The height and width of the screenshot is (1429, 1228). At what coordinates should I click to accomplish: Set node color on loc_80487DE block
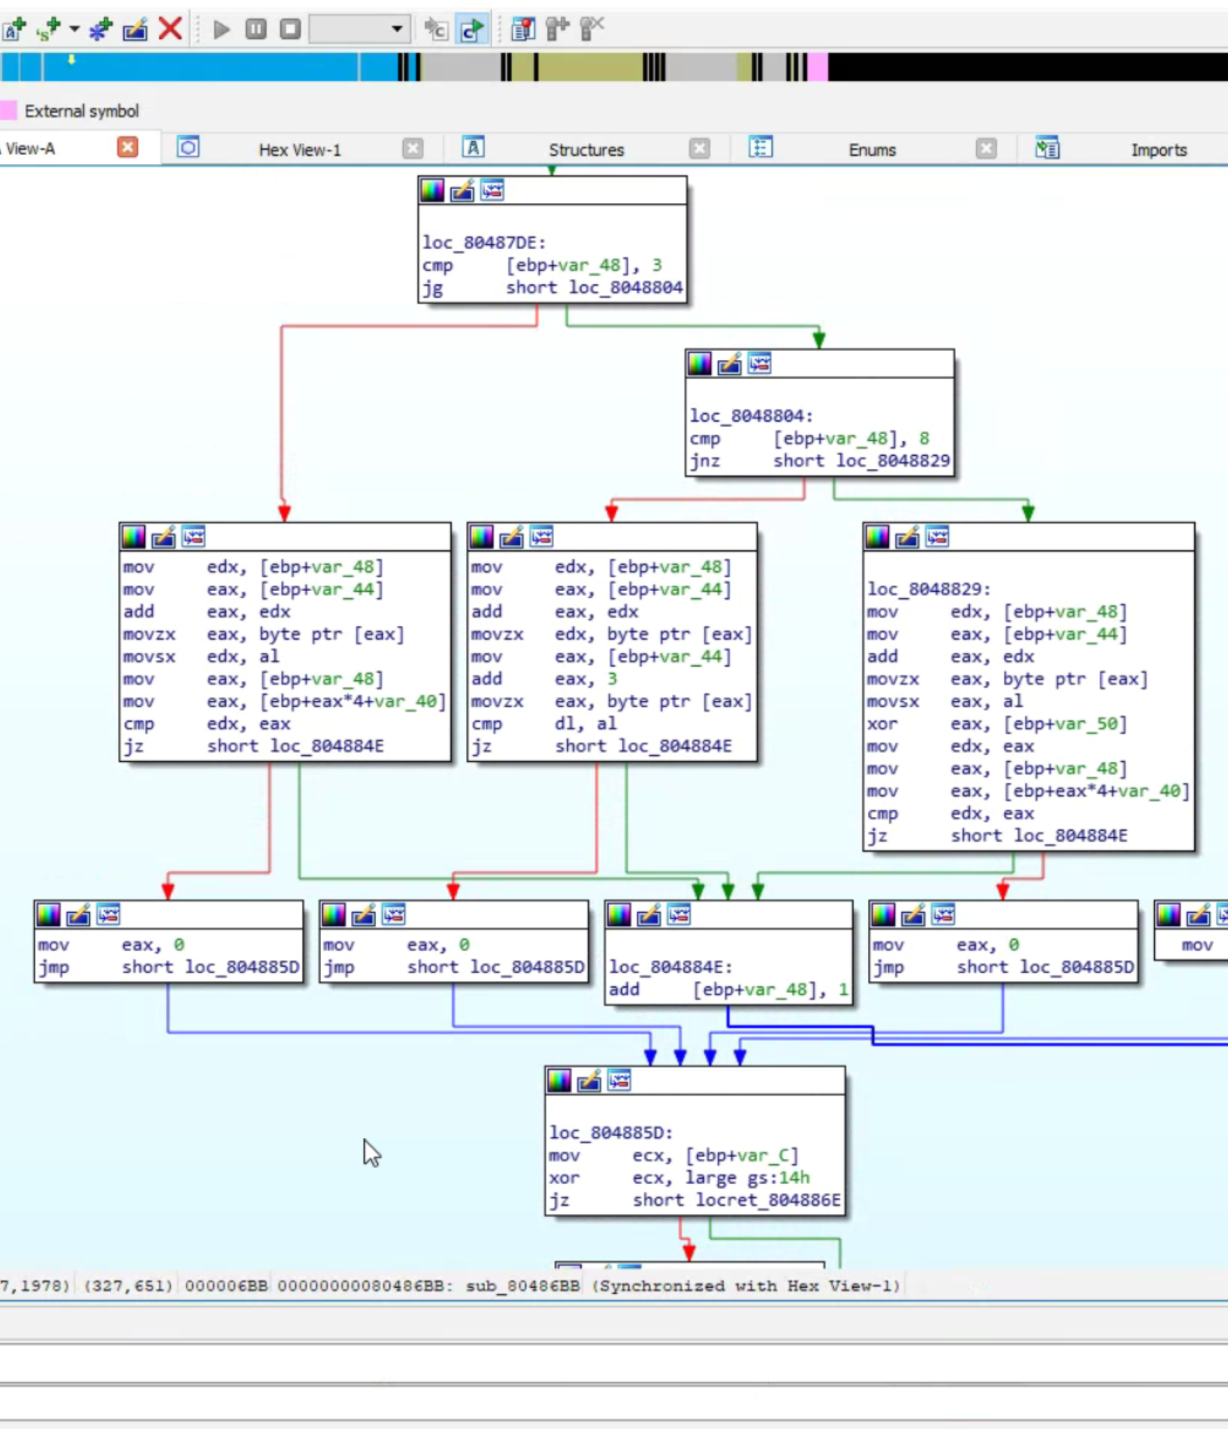point(432,191)
